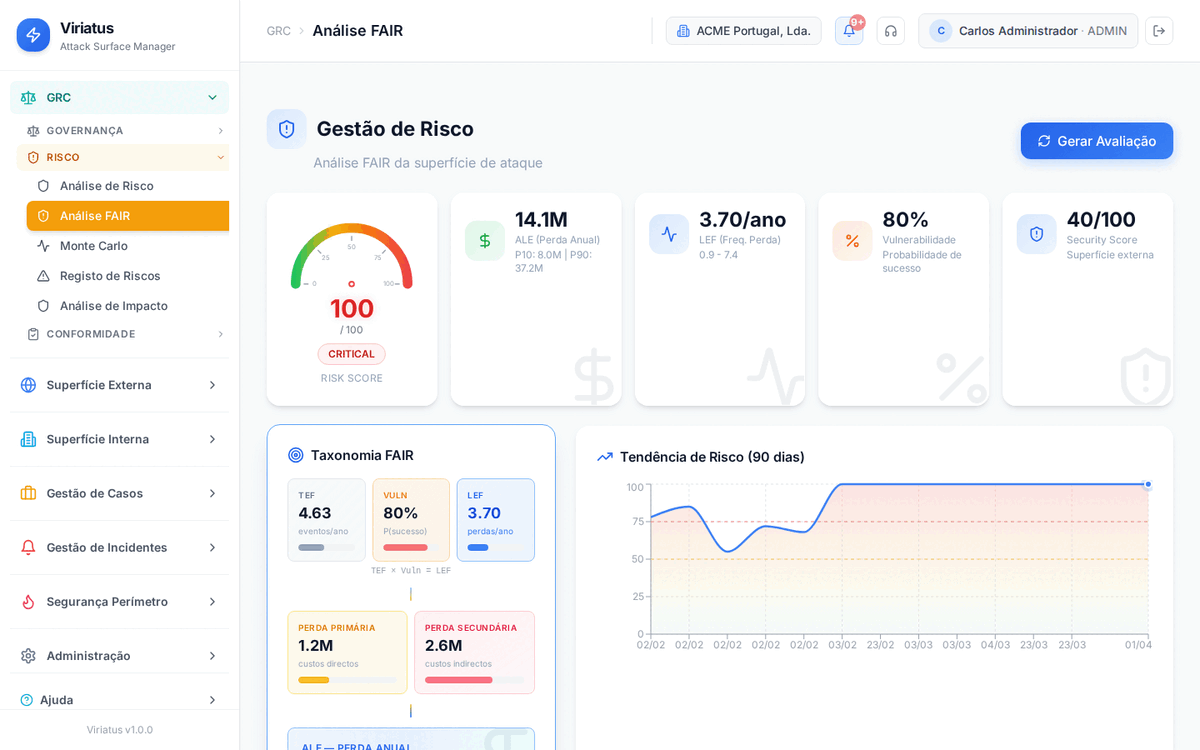Expand the Governança submenu
Viewport: 1200px width, 750px height.
(x=220, y=131)
